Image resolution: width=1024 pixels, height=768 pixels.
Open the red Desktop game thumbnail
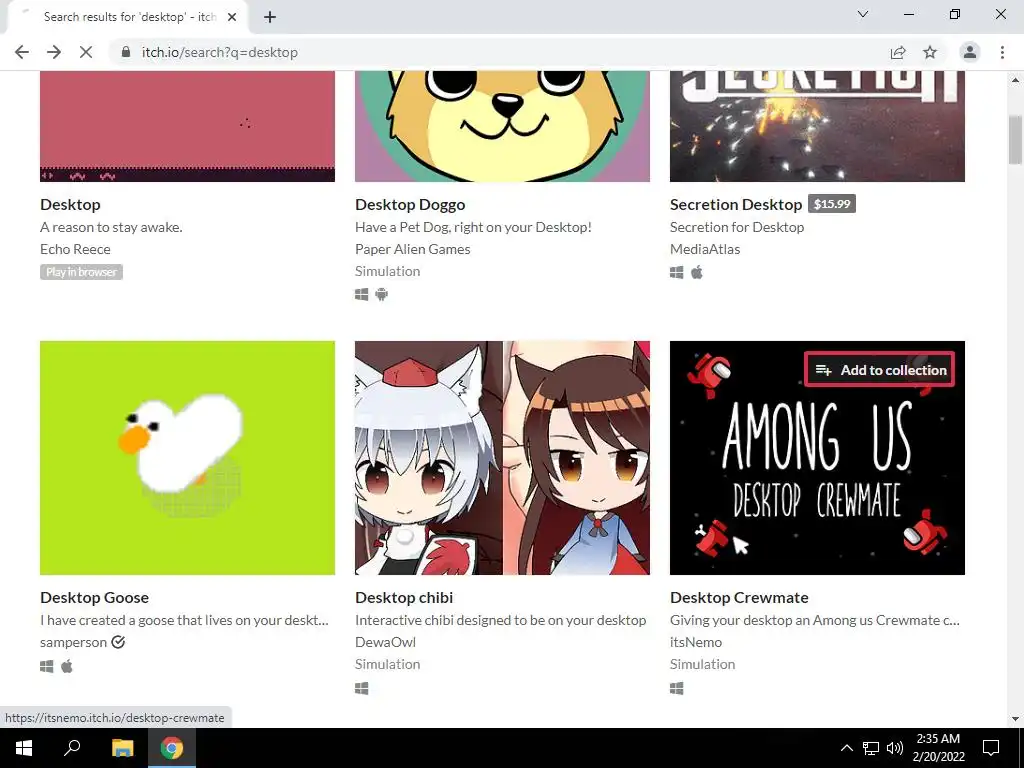[x=187, y=126]
